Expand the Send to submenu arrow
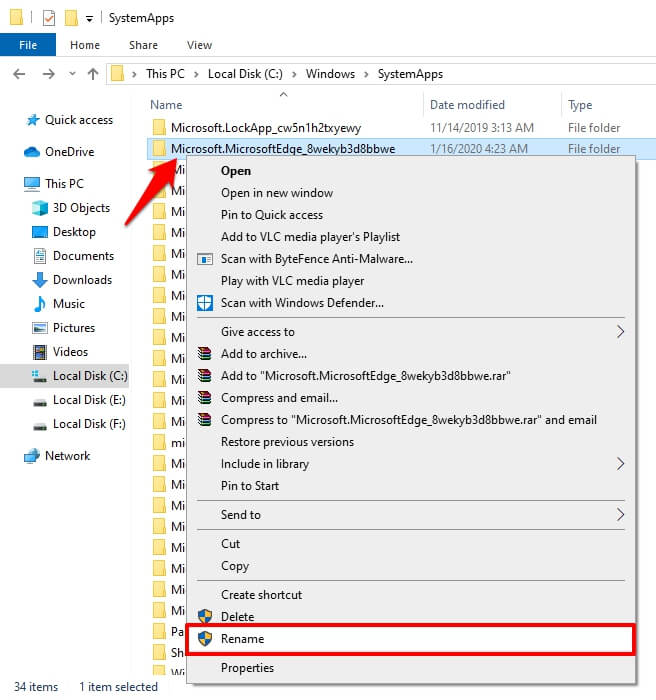This screenshot has height=700, width=656. point(620,515)
